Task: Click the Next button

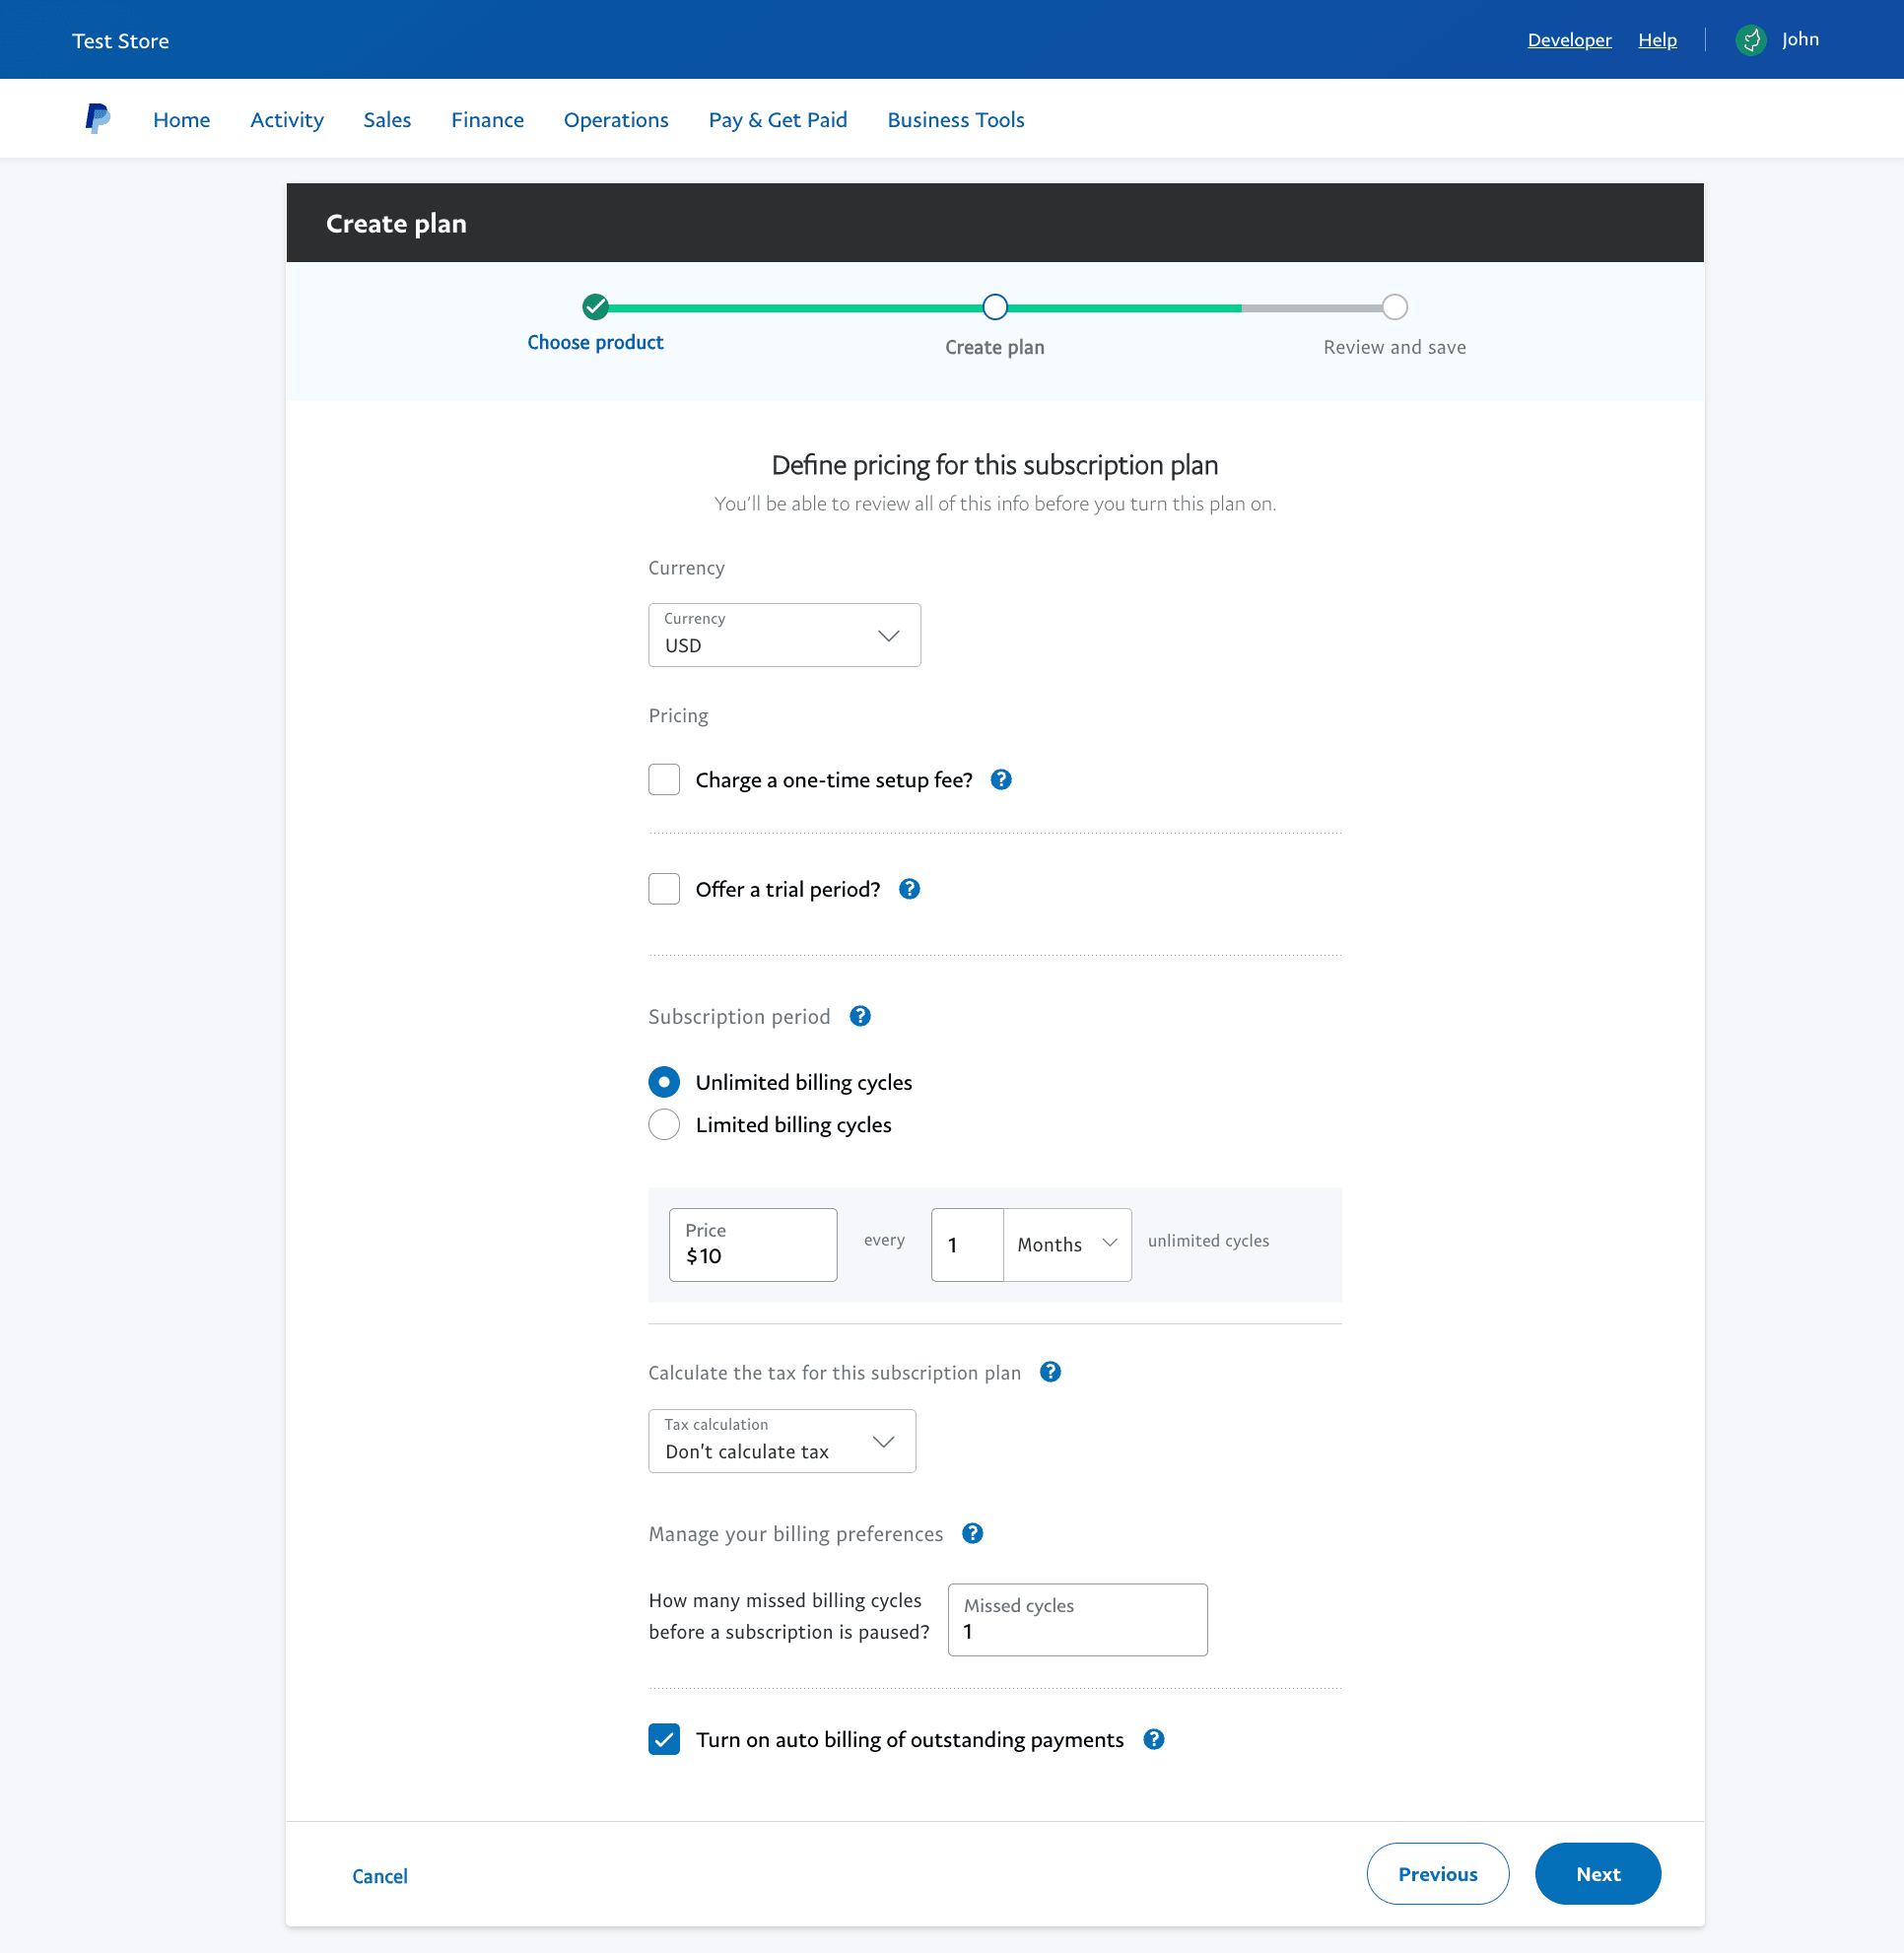Action: [1597, 1873]
